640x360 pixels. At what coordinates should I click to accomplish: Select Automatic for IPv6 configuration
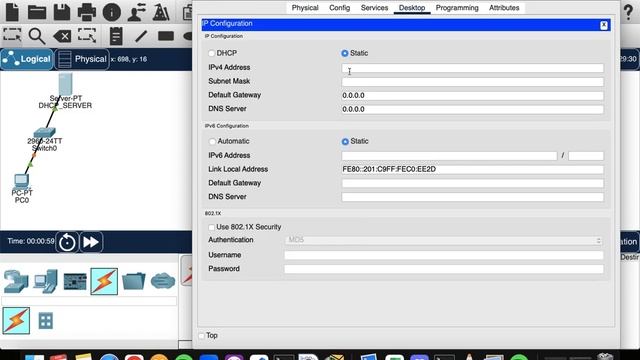[212, 142]
